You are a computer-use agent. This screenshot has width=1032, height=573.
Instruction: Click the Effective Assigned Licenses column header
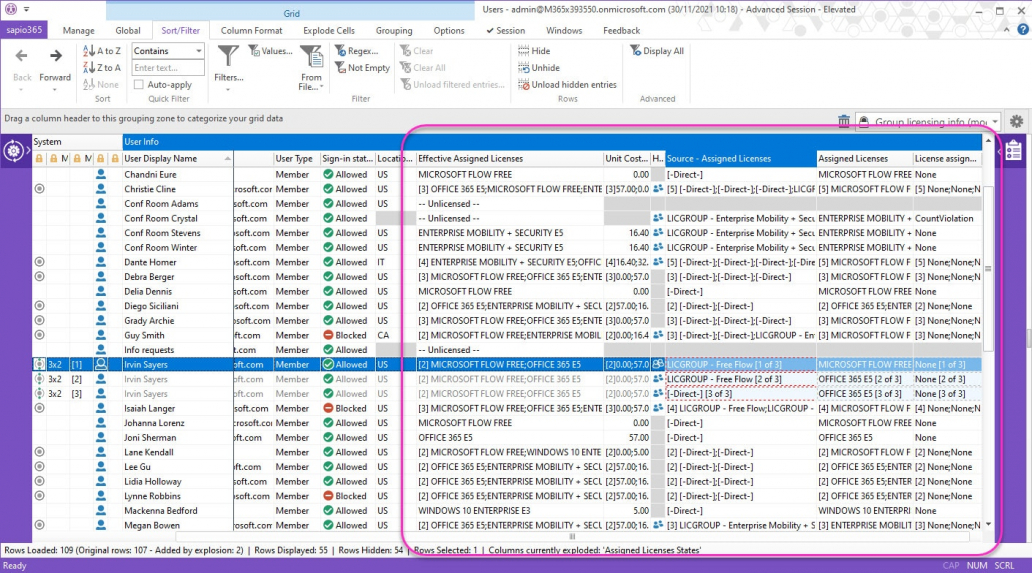click(509, 159)
